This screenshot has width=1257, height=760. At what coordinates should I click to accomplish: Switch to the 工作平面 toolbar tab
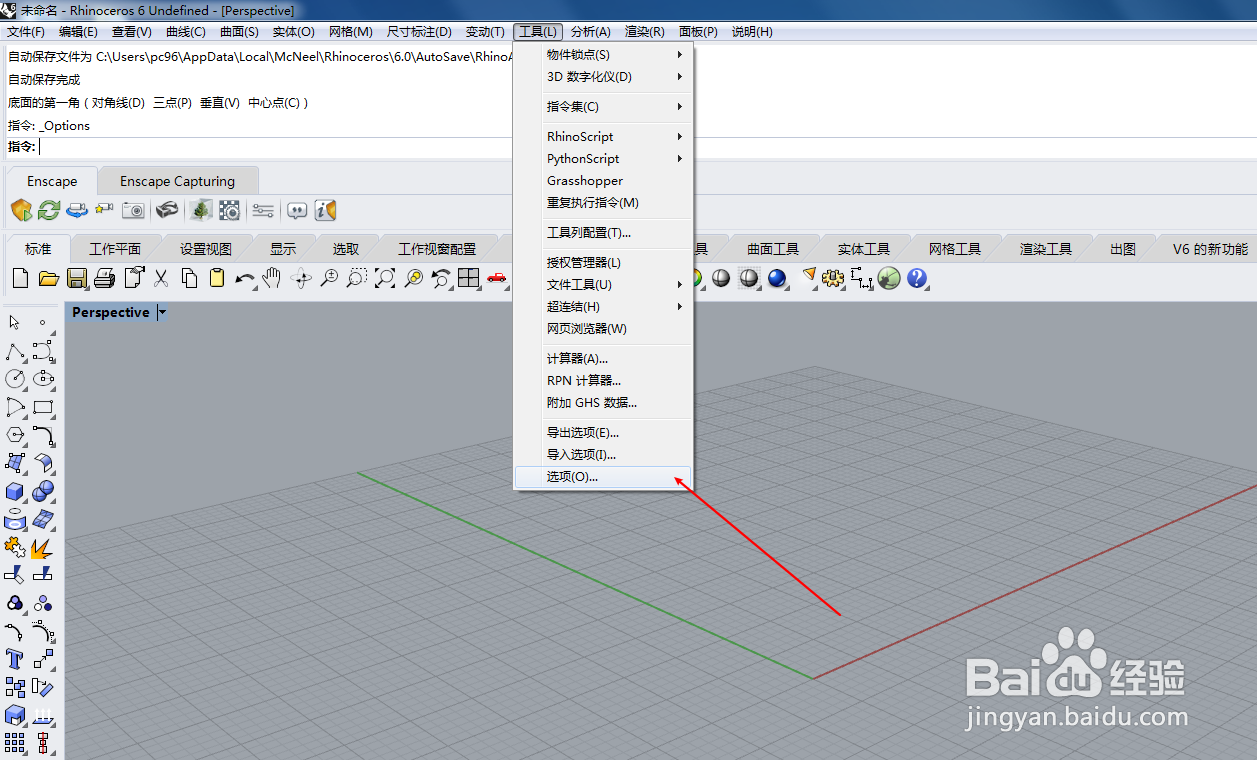[115, 249]
